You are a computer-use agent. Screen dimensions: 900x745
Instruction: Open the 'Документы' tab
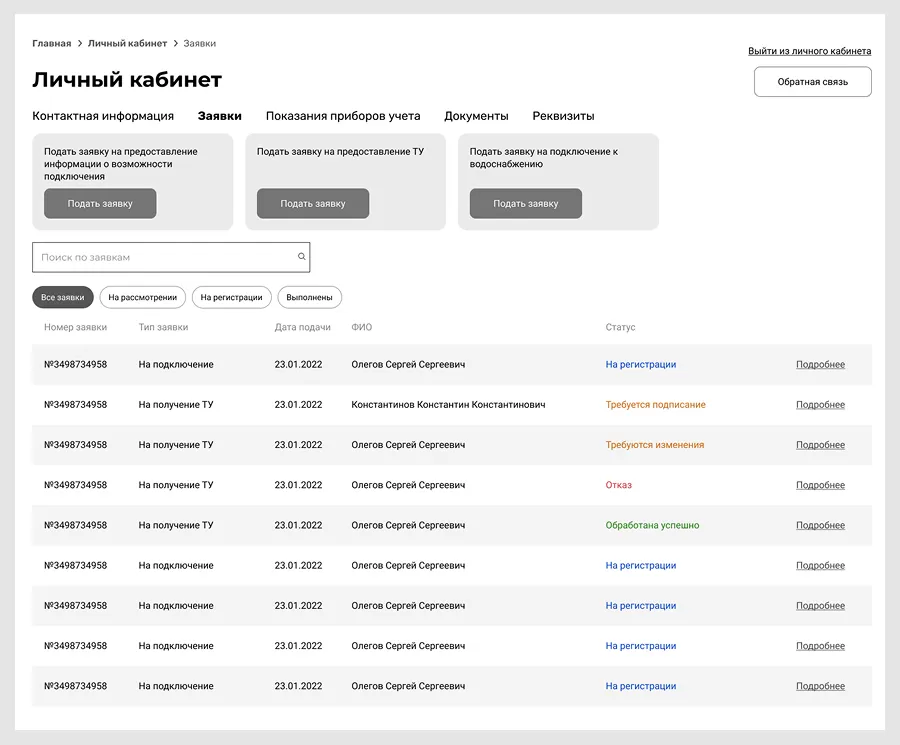[x=476, y=116]
